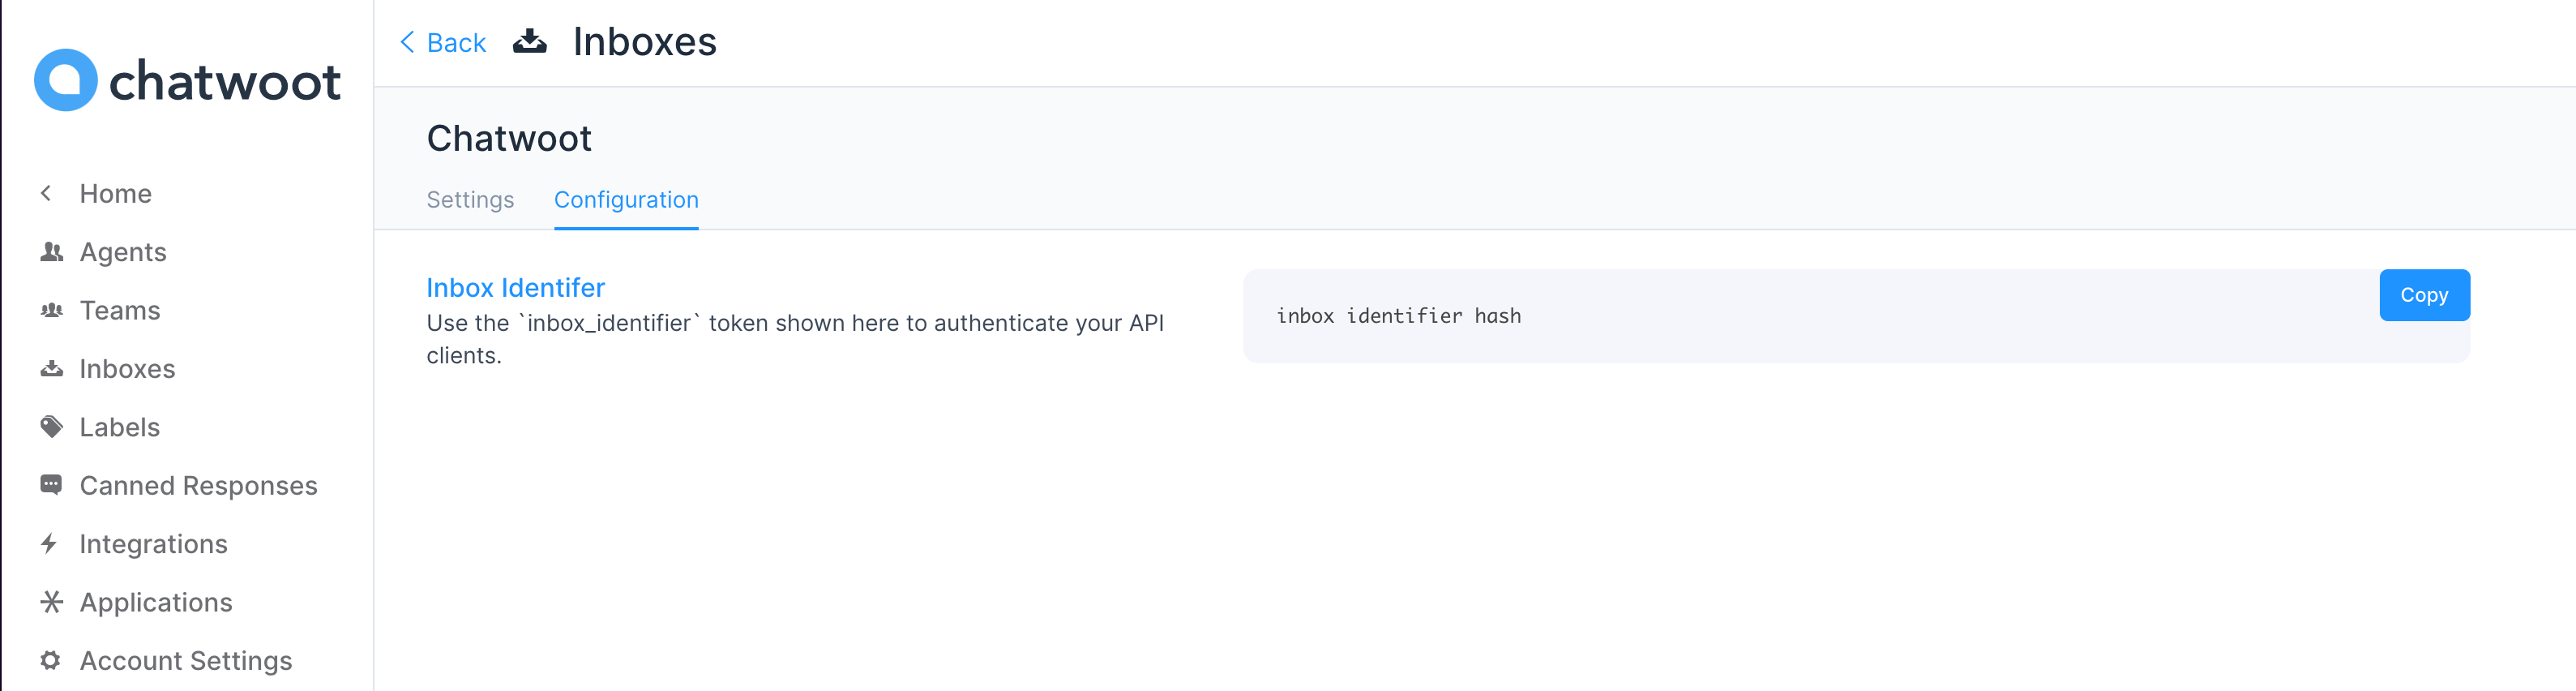Click the Home chevron icon

click(x=46, y=193)
